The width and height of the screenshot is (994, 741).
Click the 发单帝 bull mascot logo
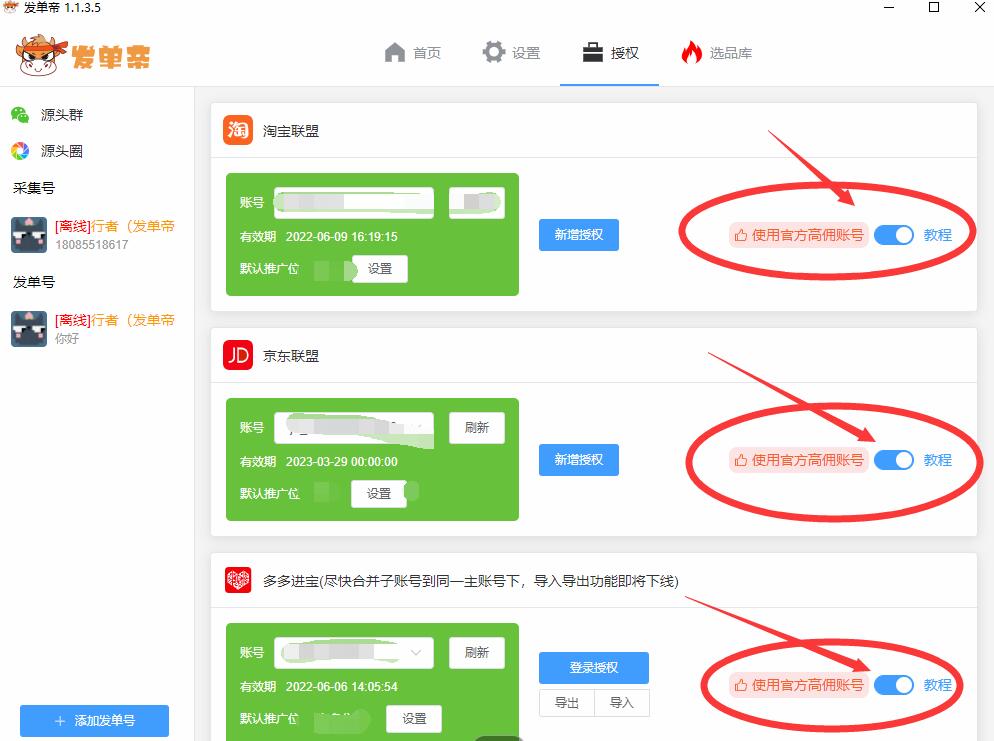[x=41, y=55]
